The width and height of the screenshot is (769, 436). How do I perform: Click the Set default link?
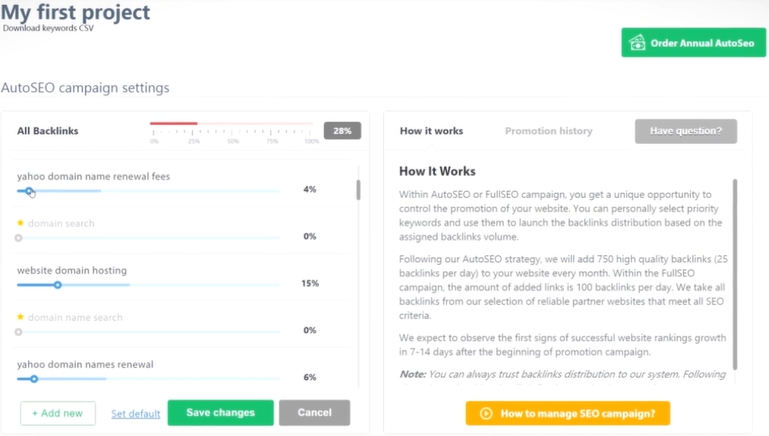coord(135,414)
